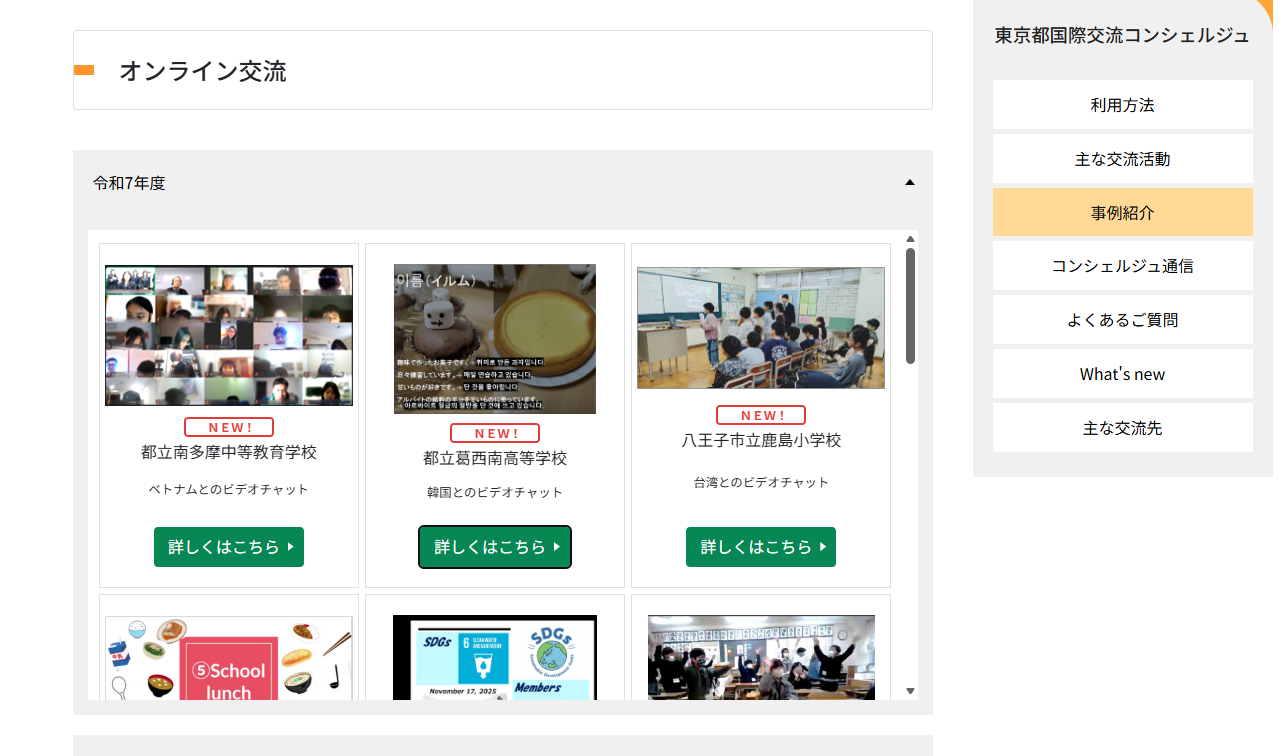
Task: Click the vertical scrollbar thumb in the card list
Action: [x=910, y=306]
